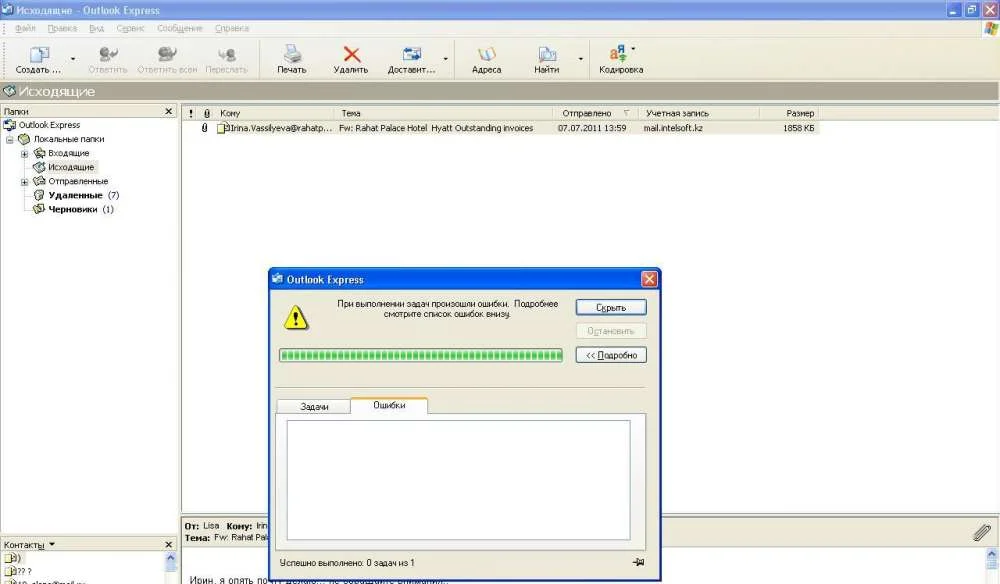The height and width of the screenshot is (584, 1000).
Task: Open the Отправленные folder
Action: [x=78, y=181]
